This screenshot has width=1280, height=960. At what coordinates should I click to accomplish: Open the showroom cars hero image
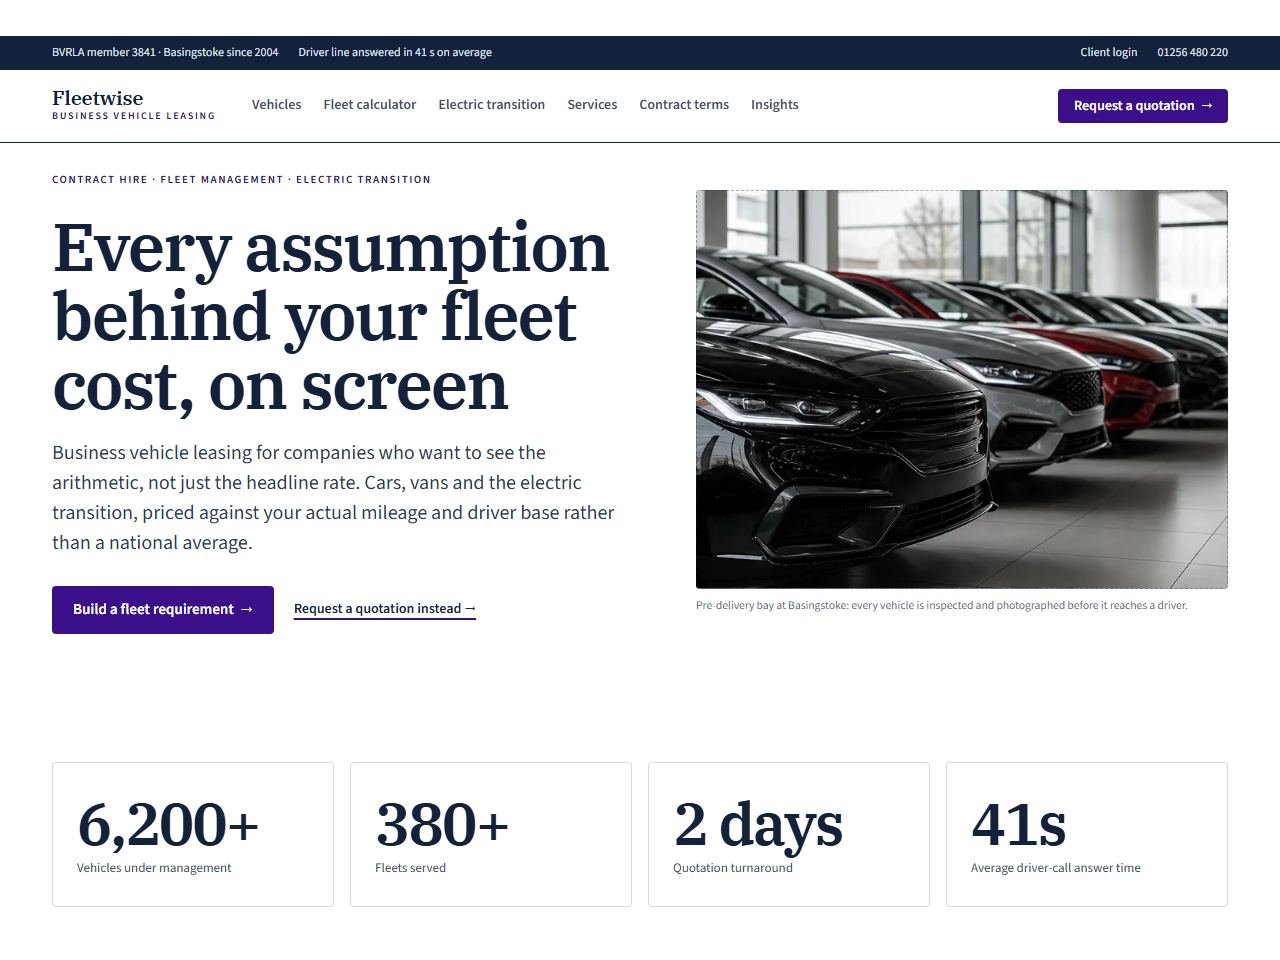961,389
